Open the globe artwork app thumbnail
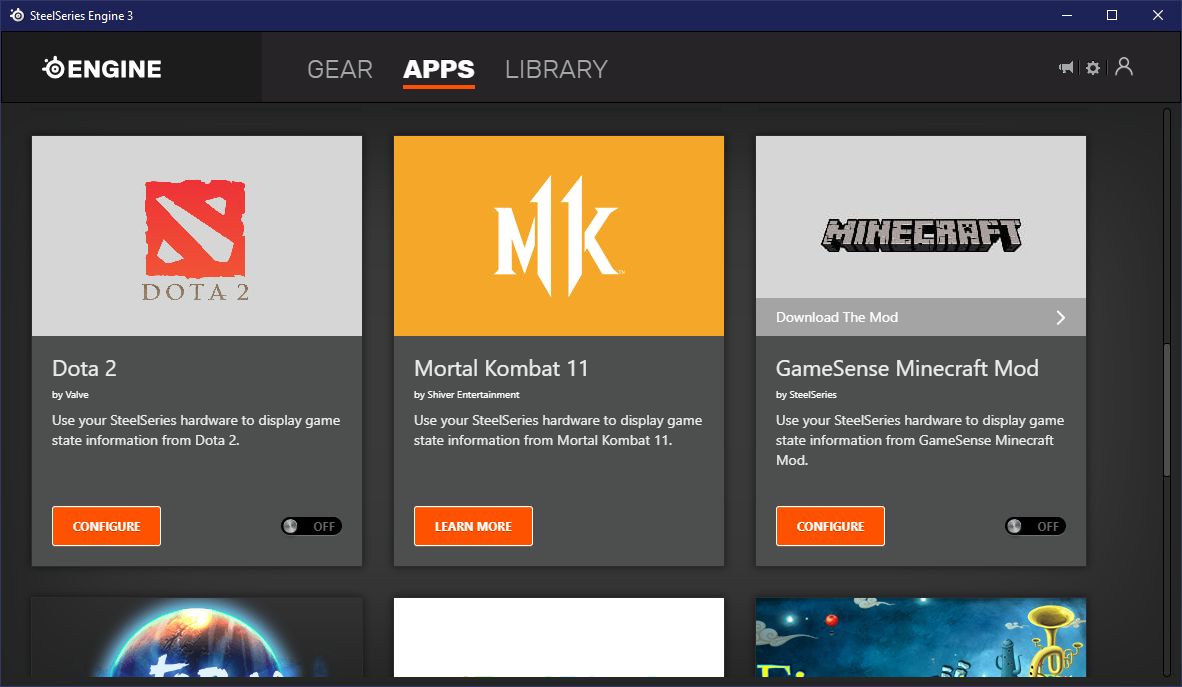The height and width of the screenshot is (687, 1182). point(197,637)
